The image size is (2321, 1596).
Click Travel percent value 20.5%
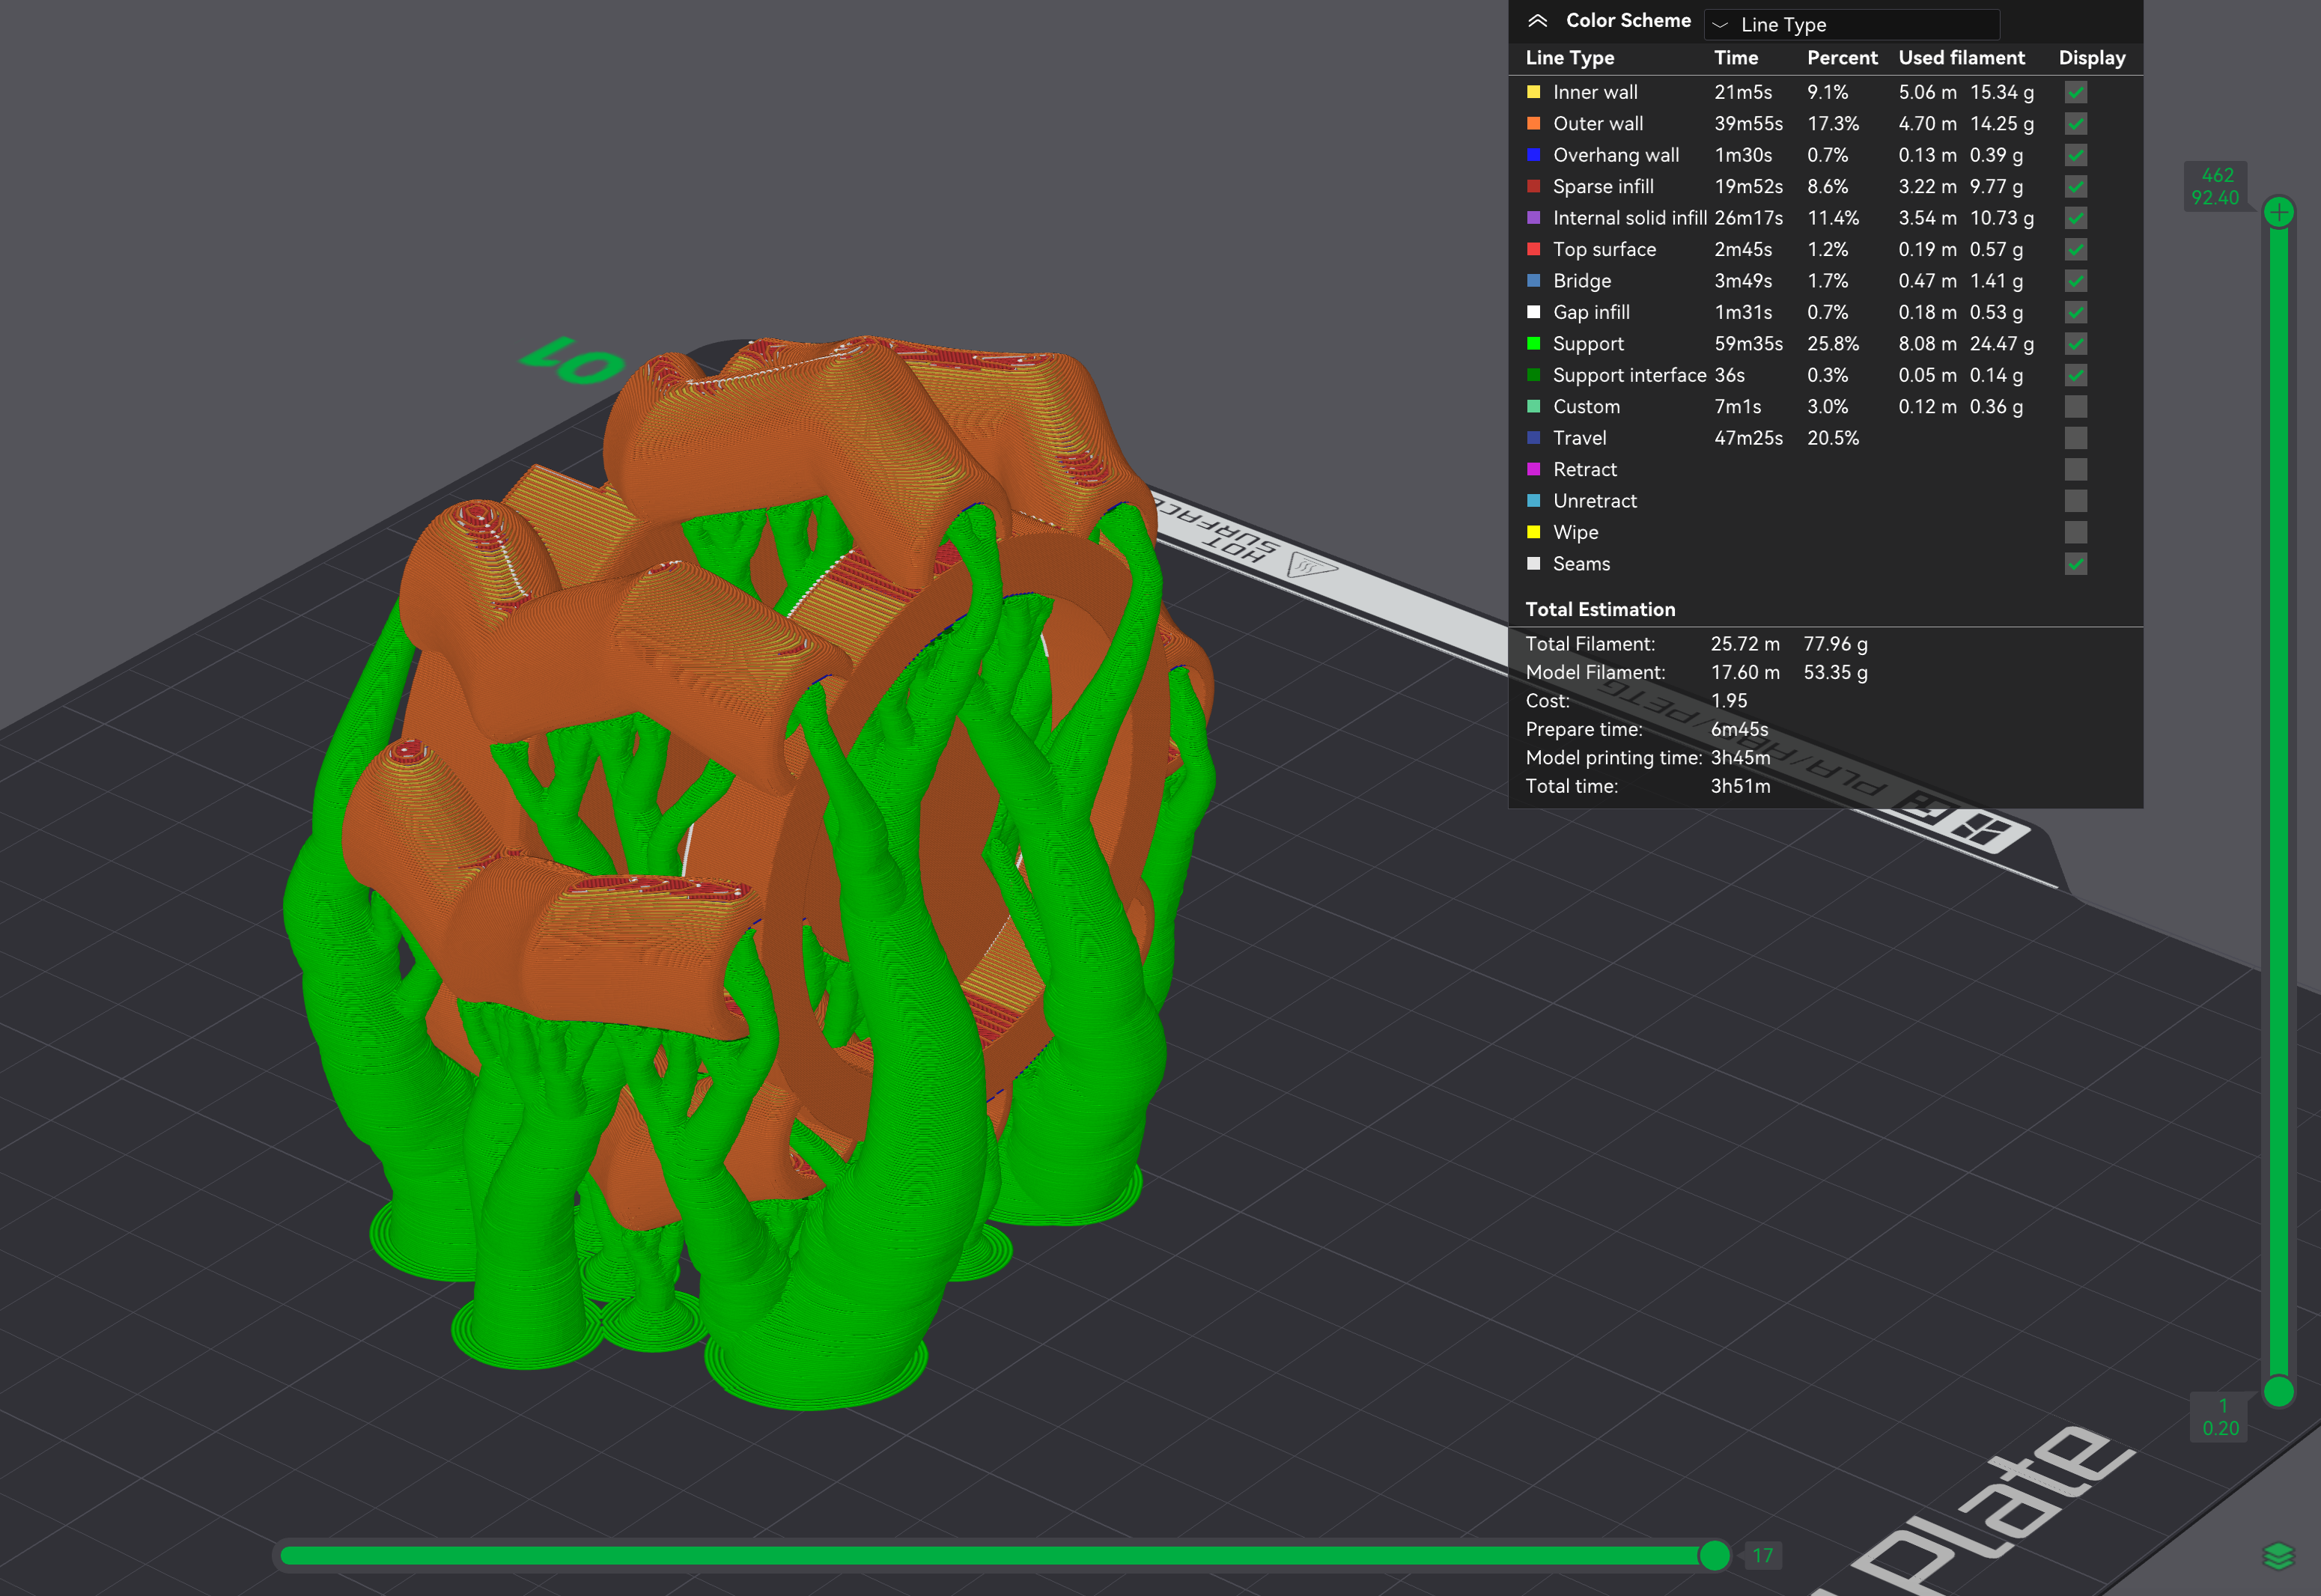(1833, 438)
